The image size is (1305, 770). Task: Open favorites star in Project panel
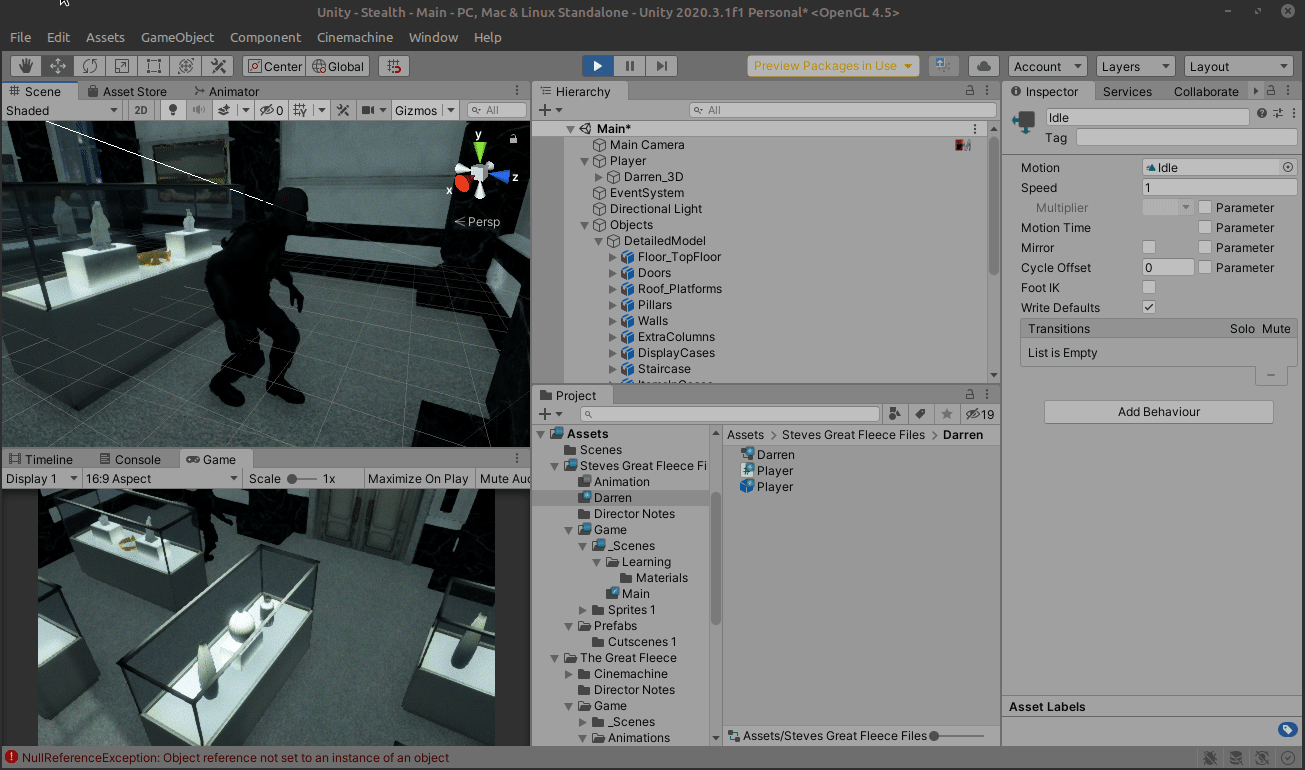tap(946, 414)
